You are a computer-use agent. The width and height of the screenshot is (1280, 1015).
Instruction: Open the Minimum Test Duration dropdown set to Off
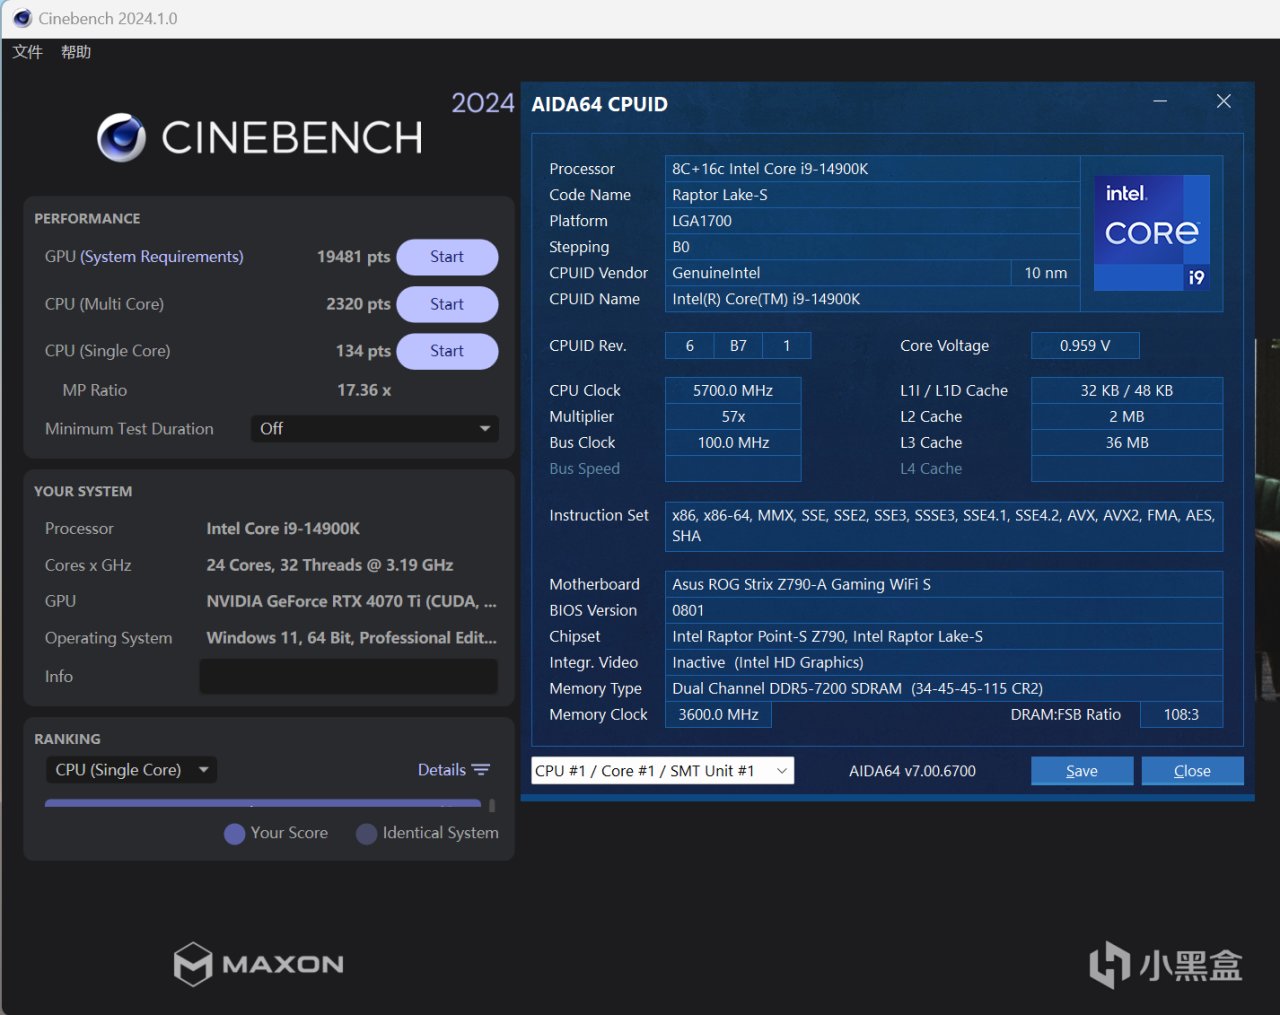(374, 428)
